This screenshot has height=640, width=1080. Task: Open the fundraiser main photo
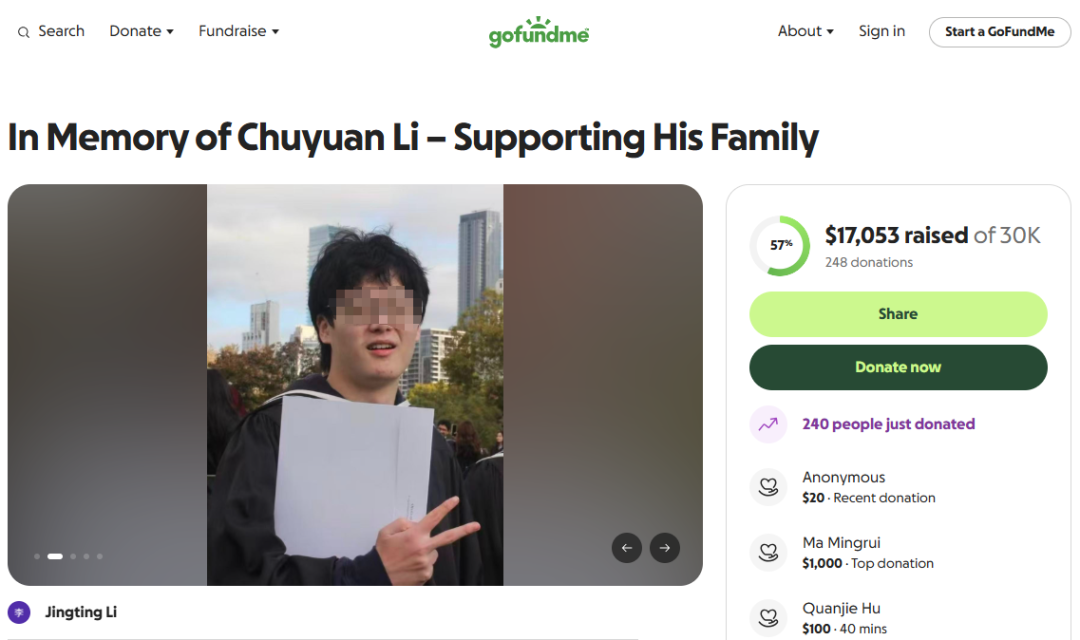pos(355,384)
